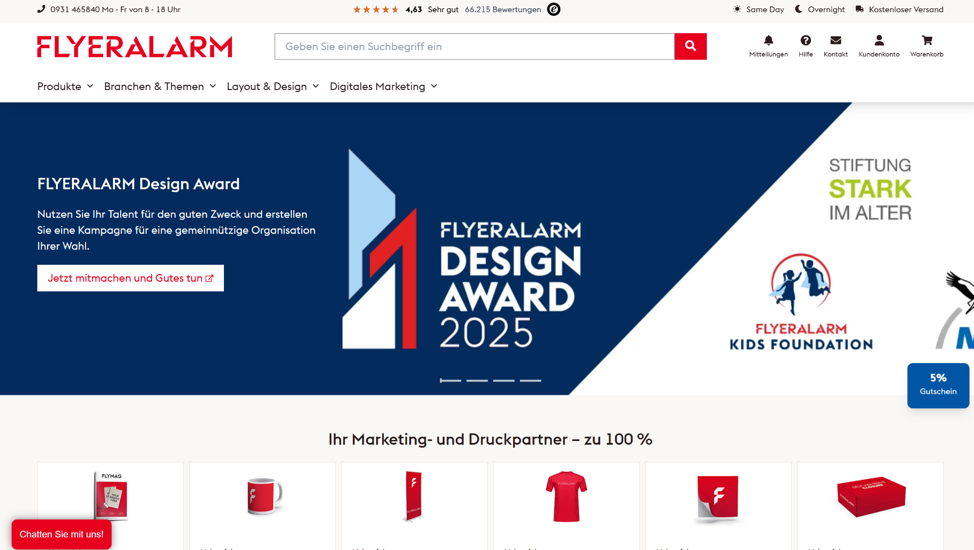
Task: Click the Trusted Shops e-badge icon
Action: tap(553, 9)
